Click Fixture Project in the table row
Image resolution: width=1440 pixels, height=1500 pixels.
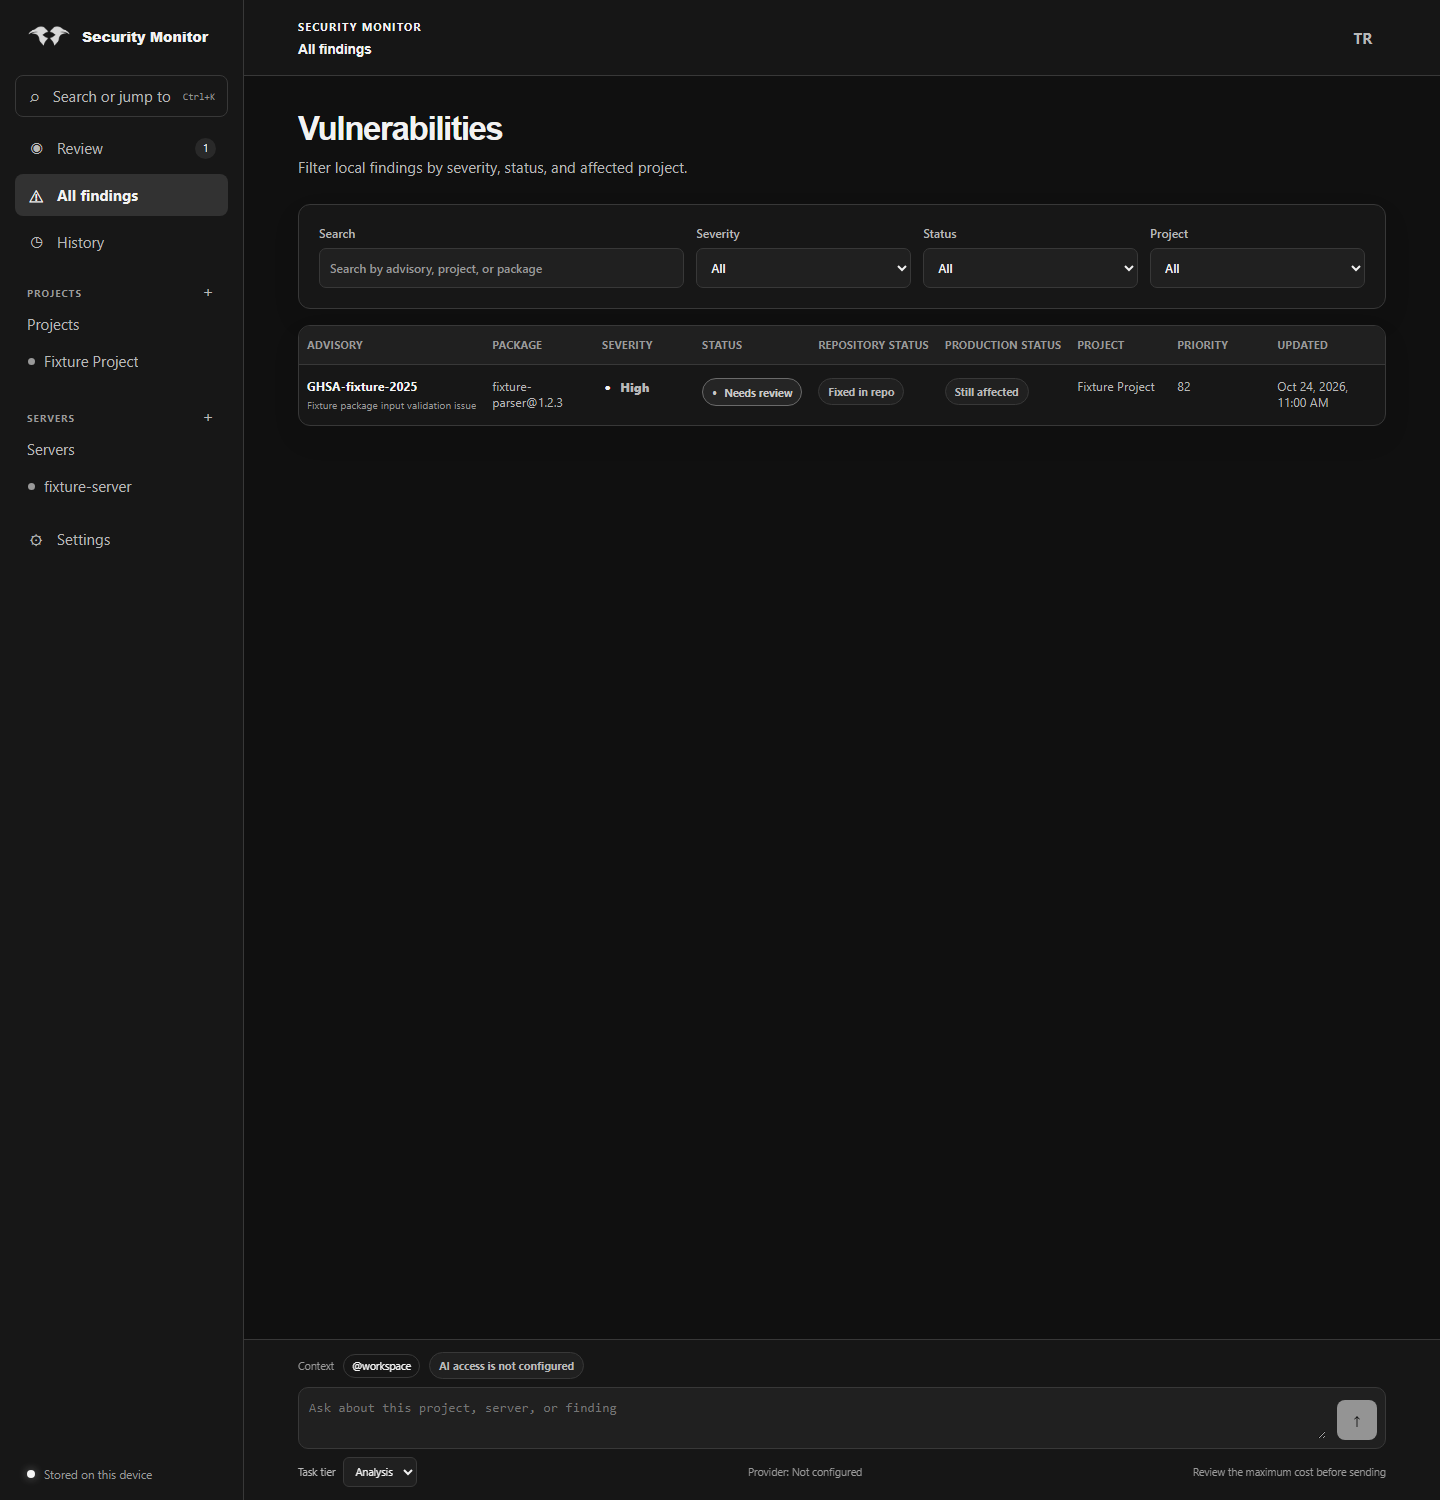1116,387
